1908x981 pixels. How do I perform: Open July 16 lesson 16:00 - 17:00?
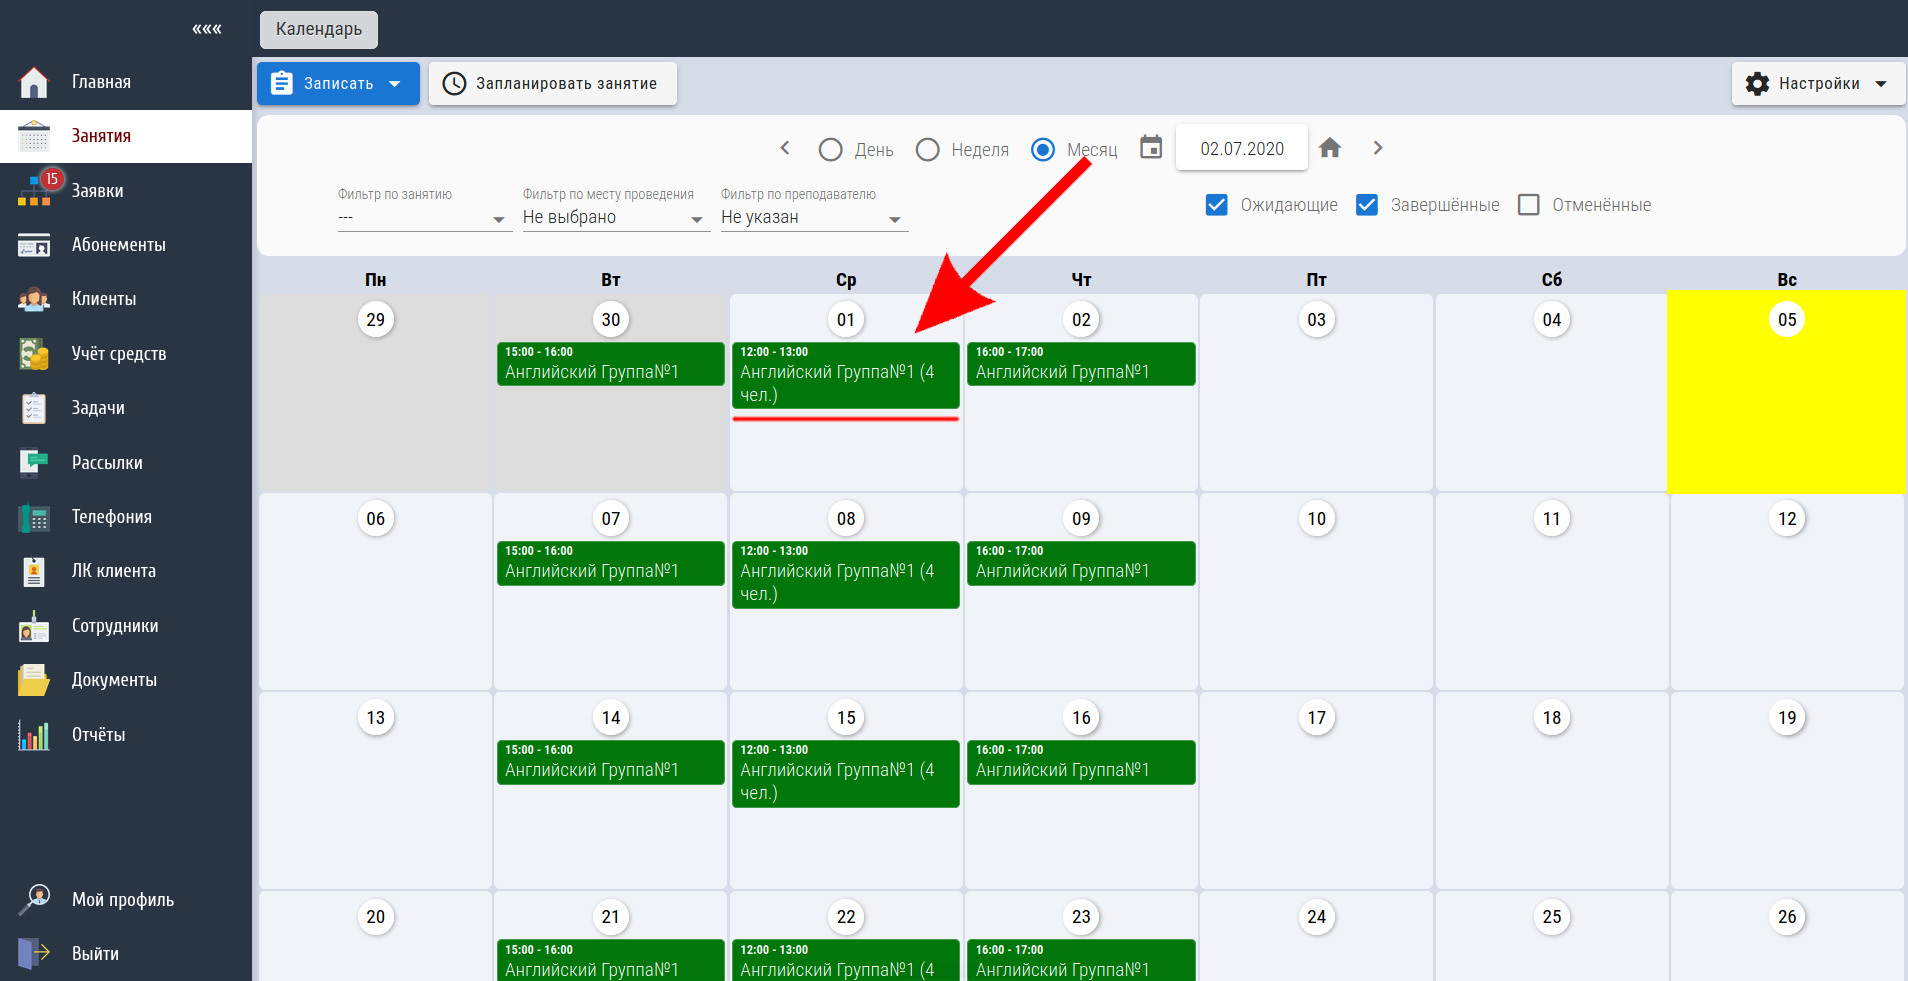1081,762
